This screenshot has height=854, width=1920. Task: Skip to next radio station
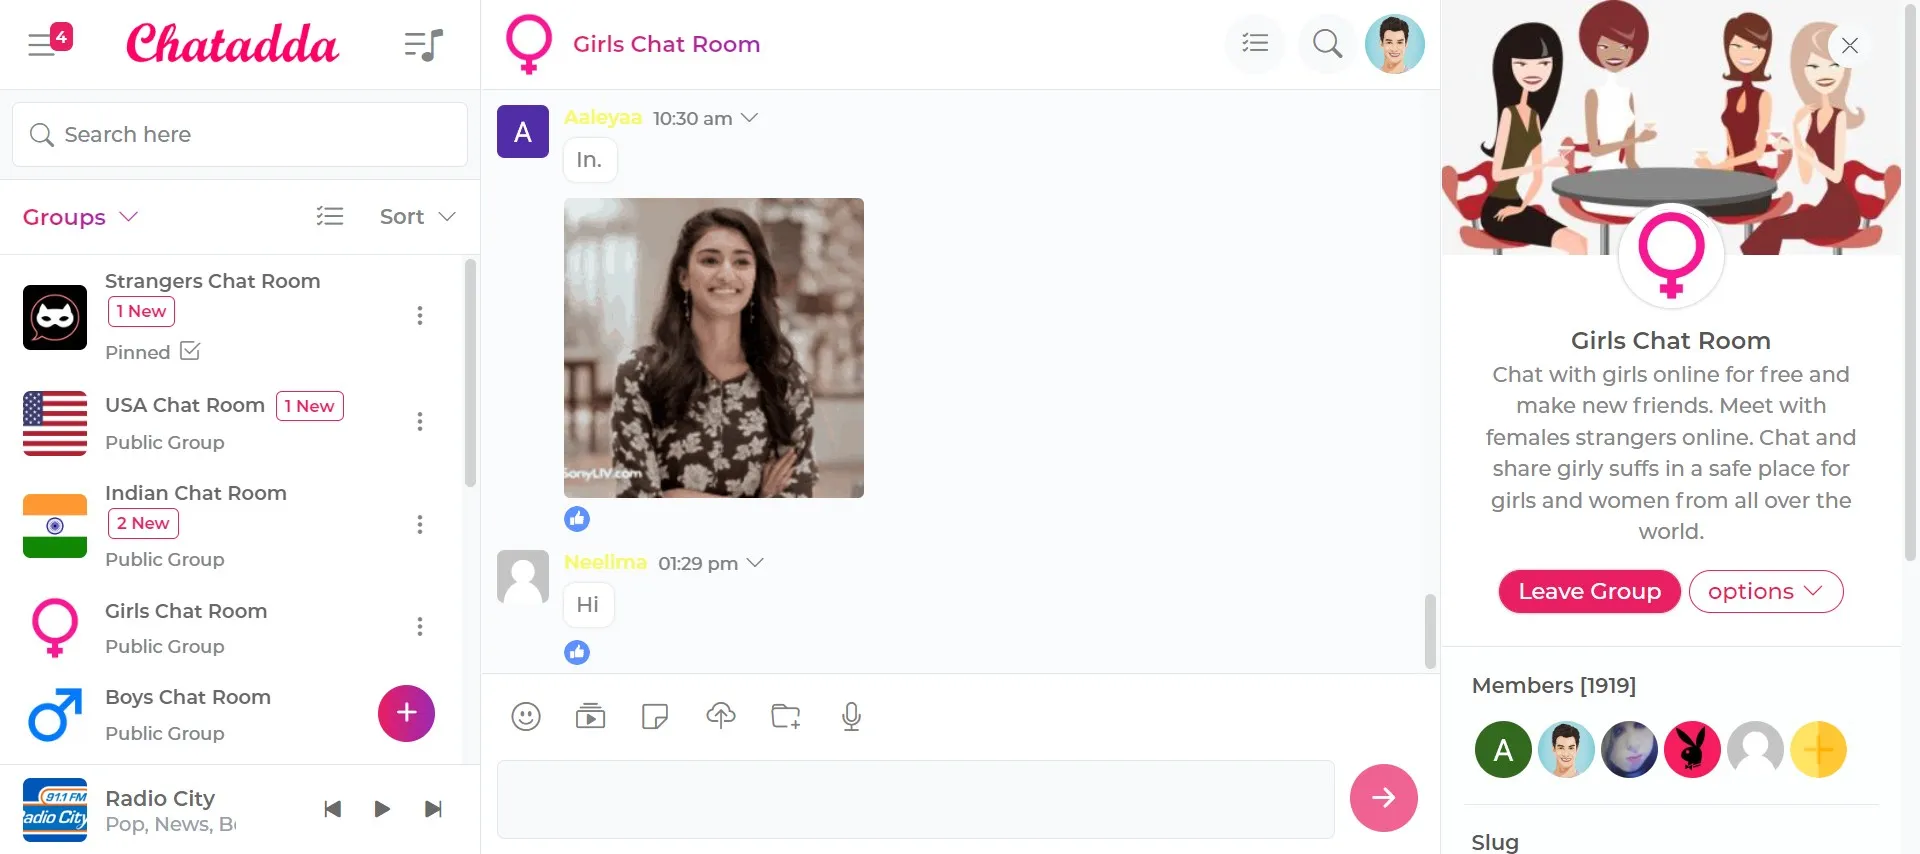[433, 809]
